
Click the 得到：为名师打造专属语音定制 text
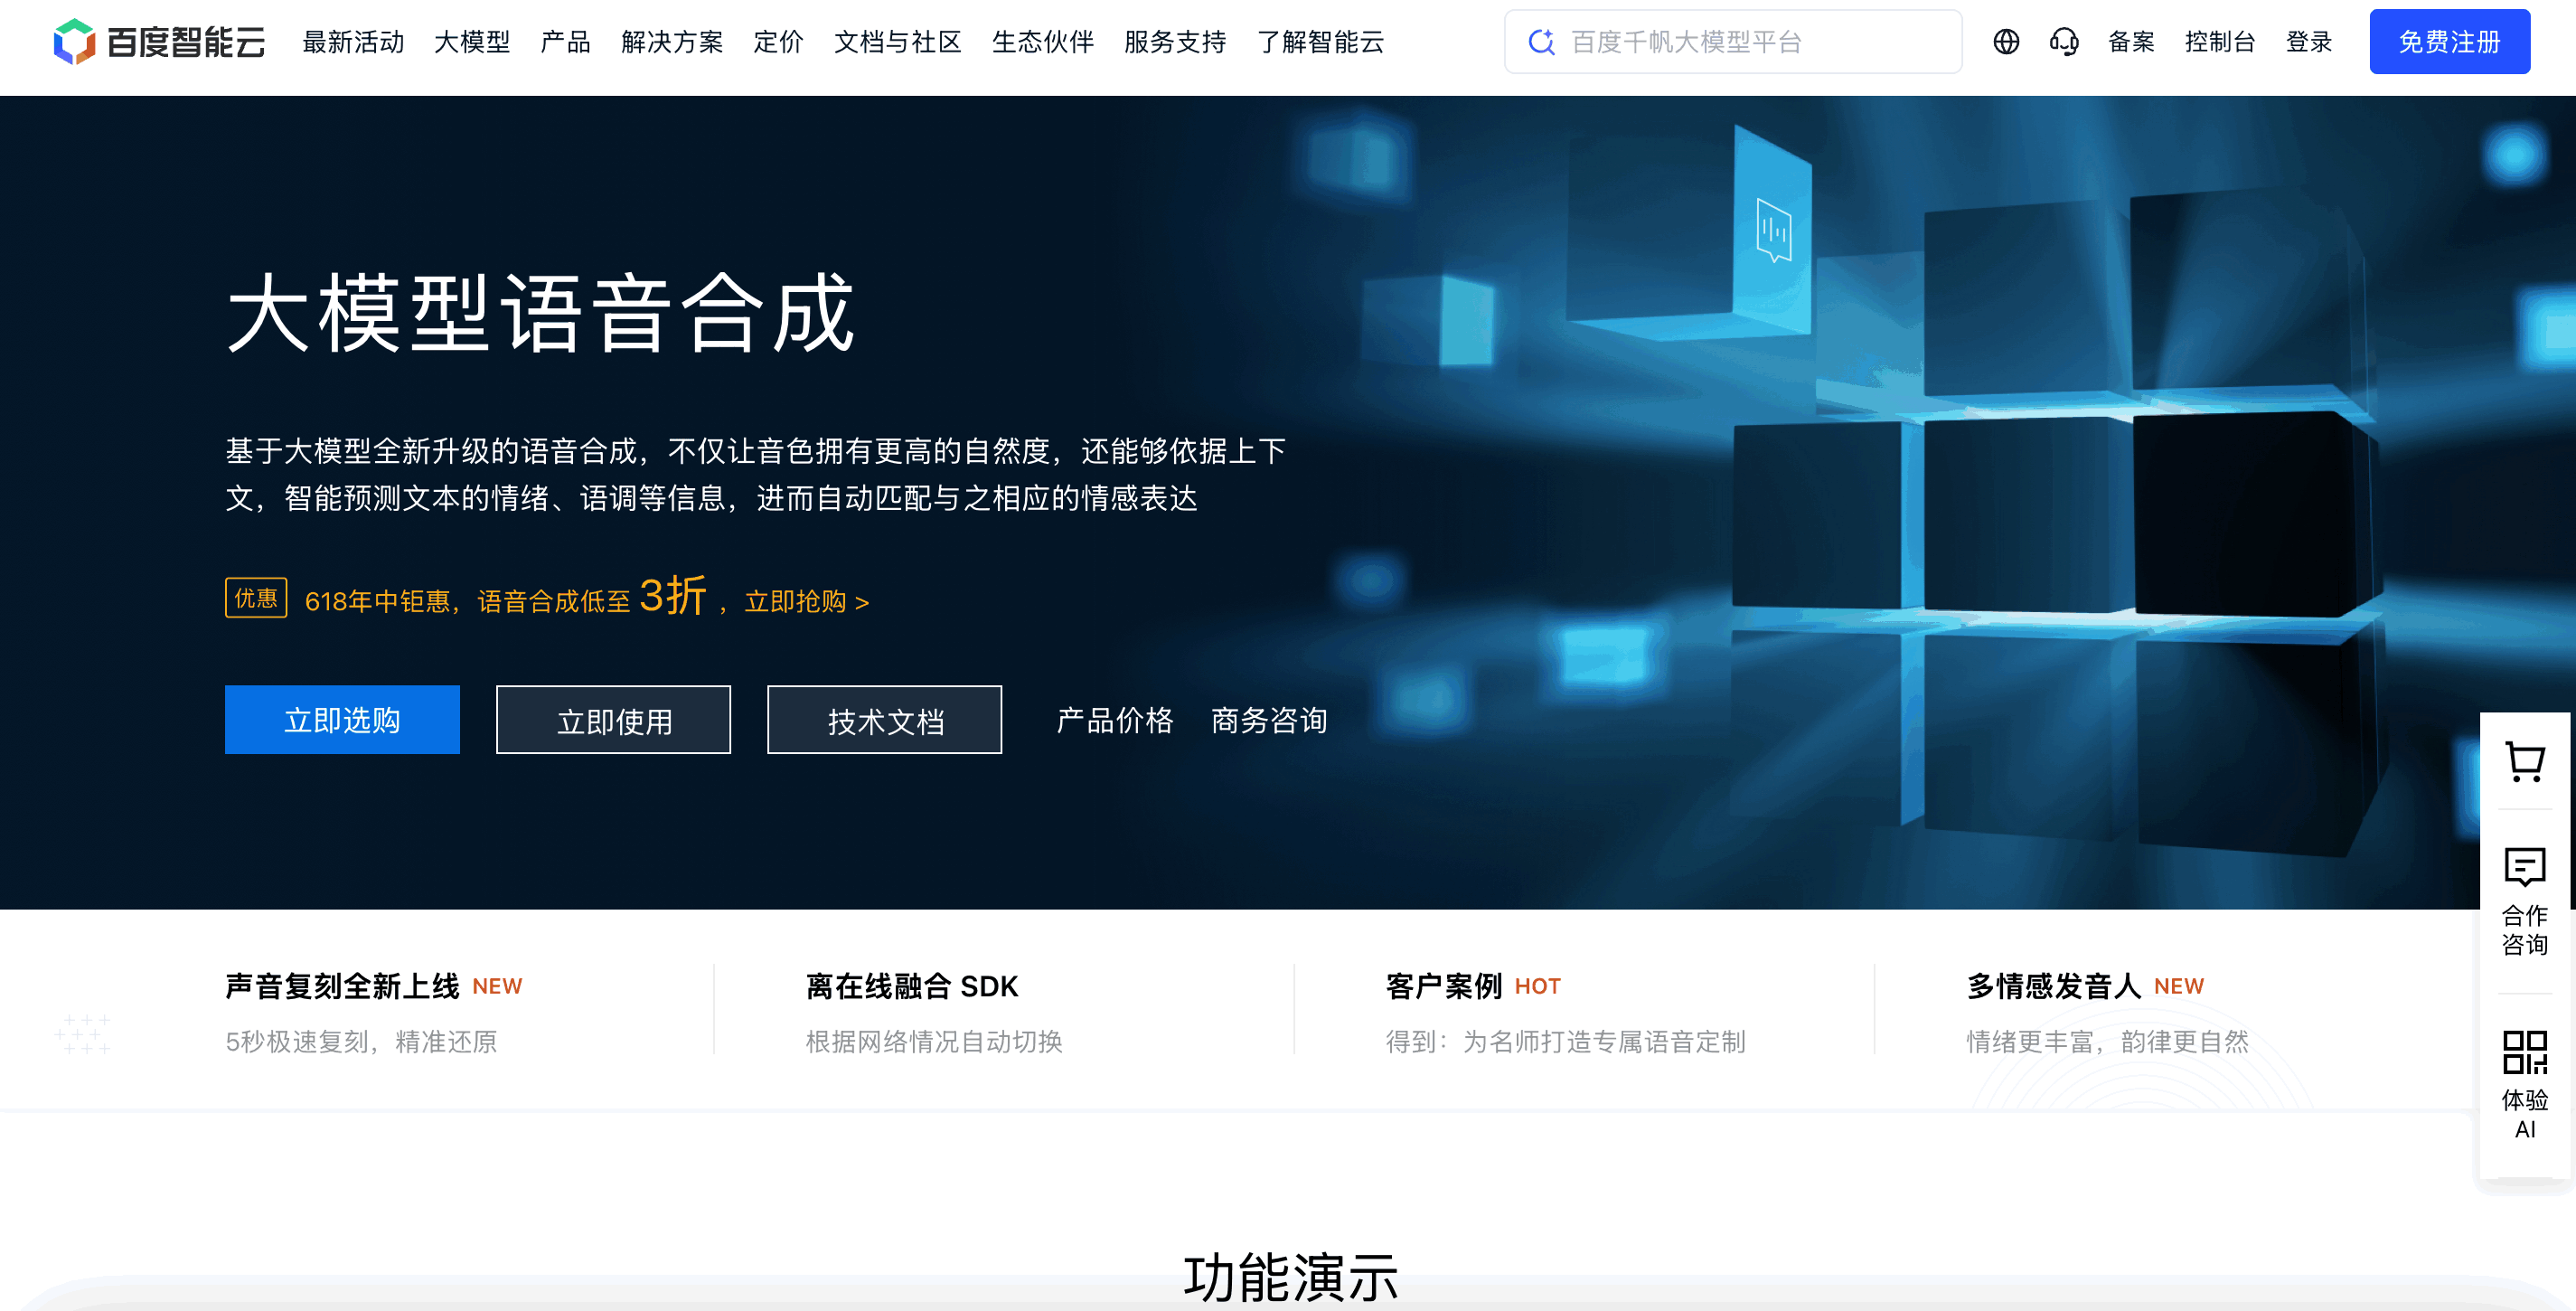coord(1565,1042)
